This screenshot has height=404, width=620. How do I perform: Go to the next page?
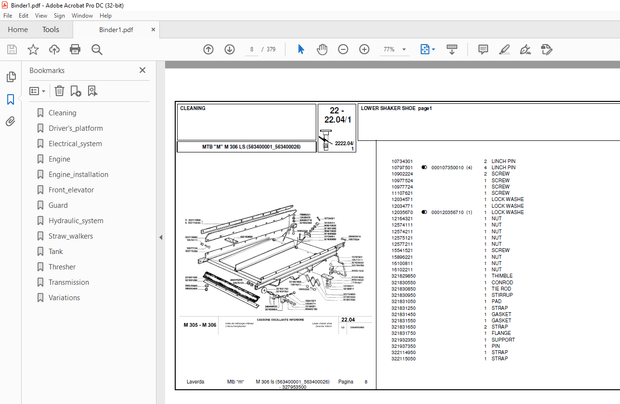(x=230, y=49)
